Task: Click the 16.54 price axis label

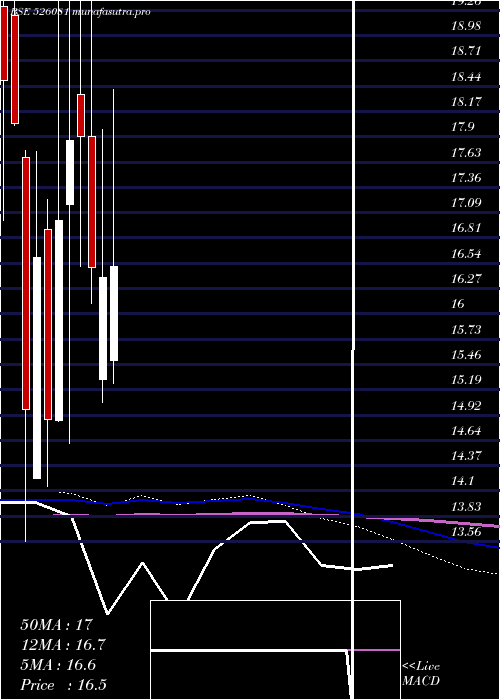Action: click(466, 254)
